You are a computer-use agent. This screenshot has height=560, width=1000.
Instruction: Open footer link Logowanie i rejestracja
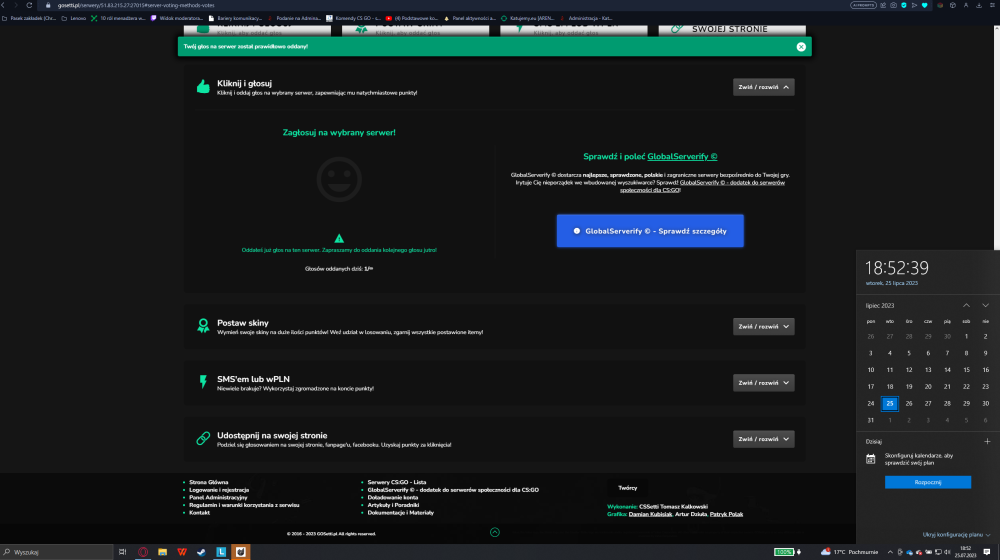pos(219,490)
